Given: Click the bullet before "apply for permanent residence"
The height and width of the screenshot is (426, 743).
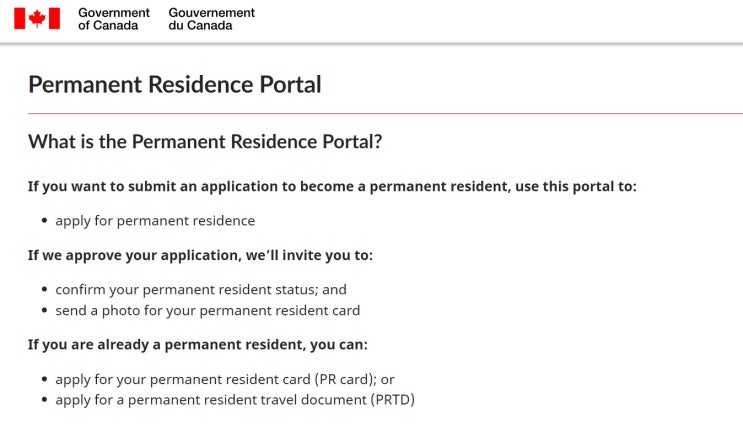Looking at the screenshot, I should point(44,221).
